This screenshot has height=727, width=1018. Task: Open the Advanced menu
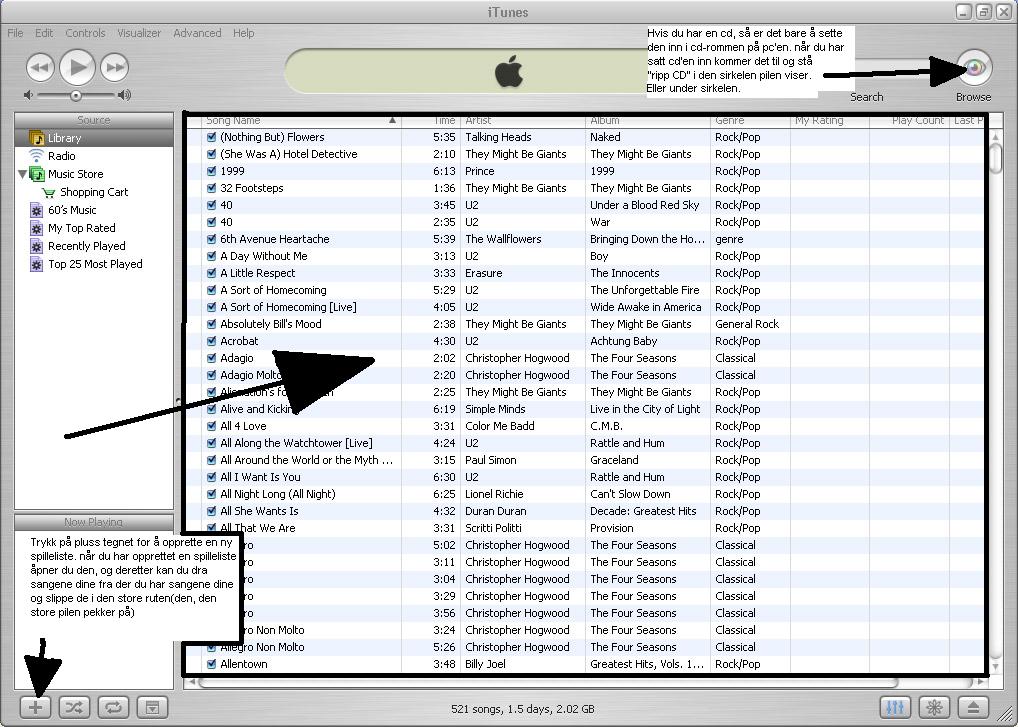point(197,32)
